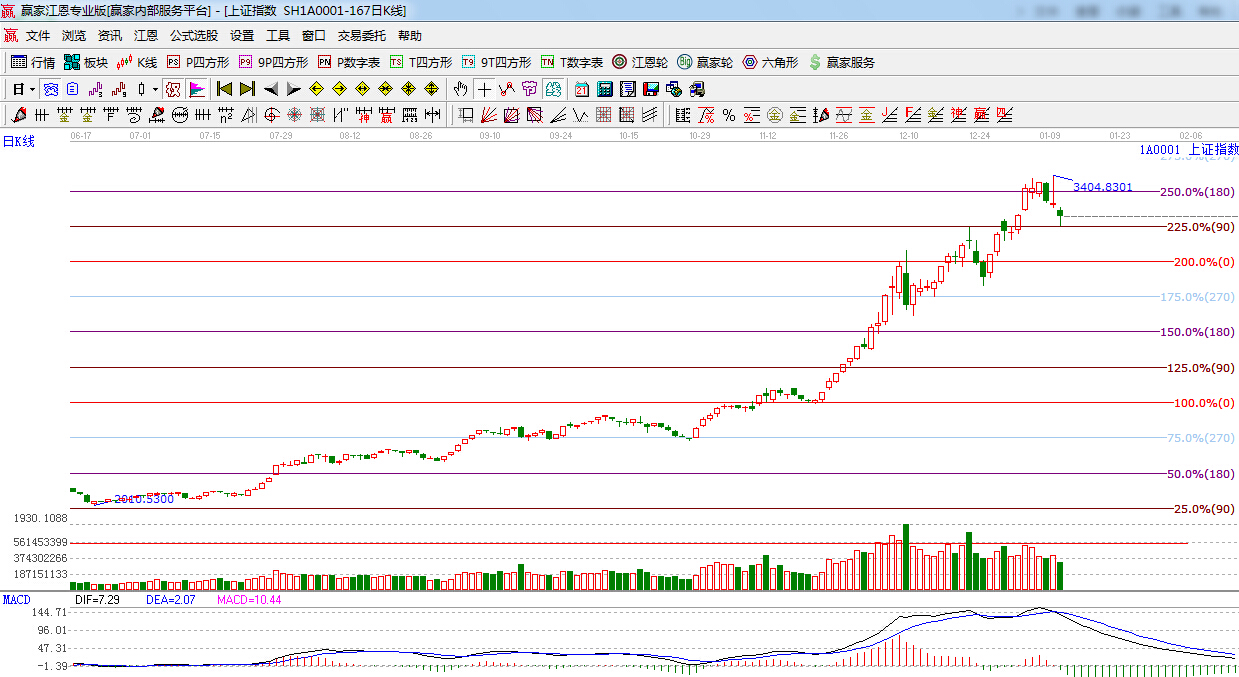Click the 赢家服务 service button
Image resolution: width=1239 pixels, height=677 pixels.
(x=841, y=62)
